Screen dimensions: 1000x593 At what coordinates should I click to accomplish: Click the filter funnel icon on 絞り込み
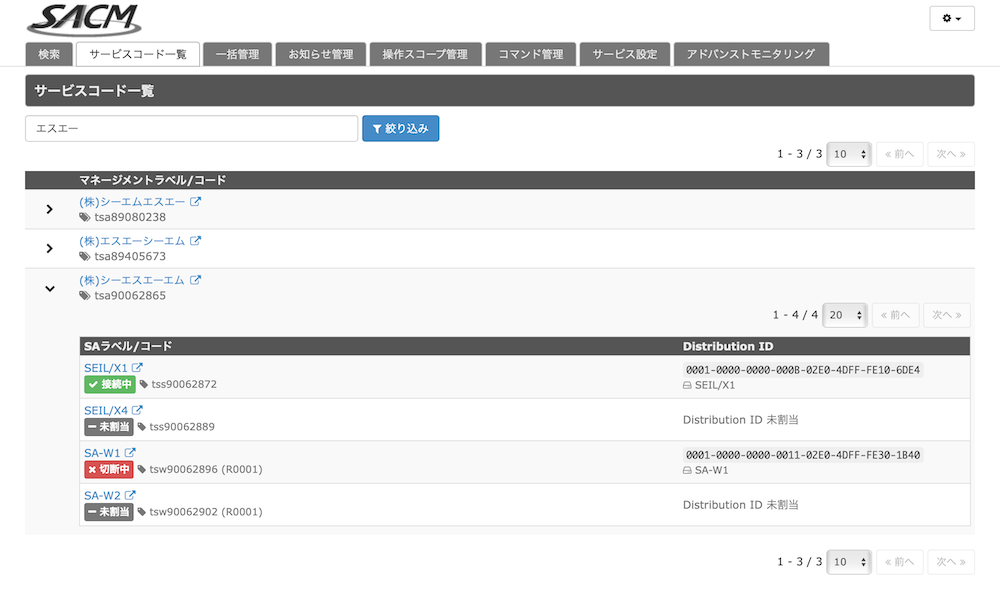coord(376,128)
